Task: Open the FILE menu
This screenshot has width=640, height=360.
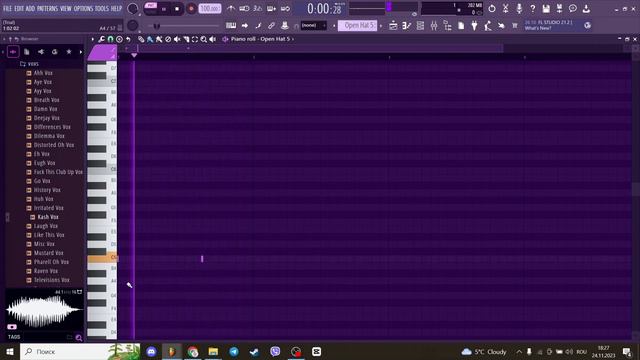Action: [7, 9]
